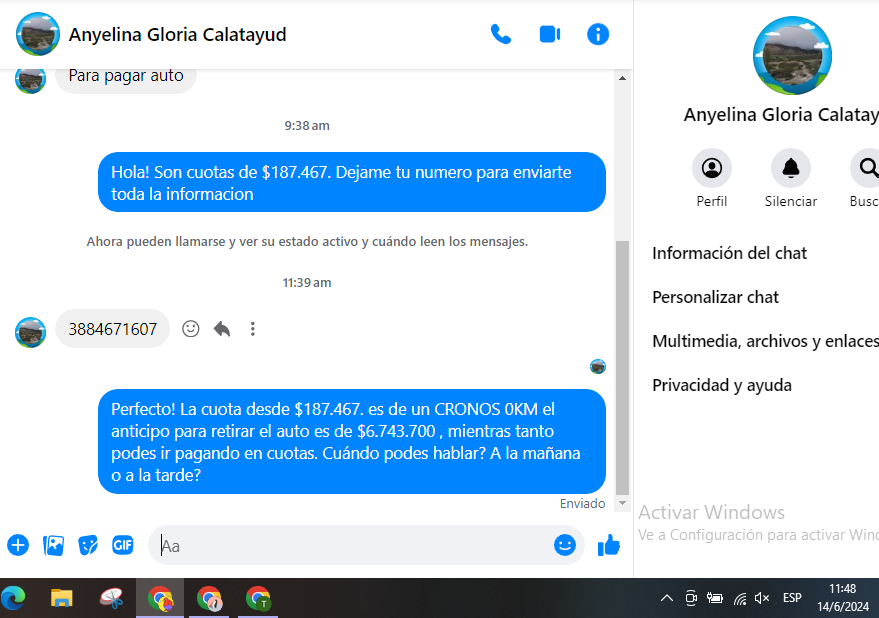
Task: Send a thumbs-up like
Action: click(608, 545)
